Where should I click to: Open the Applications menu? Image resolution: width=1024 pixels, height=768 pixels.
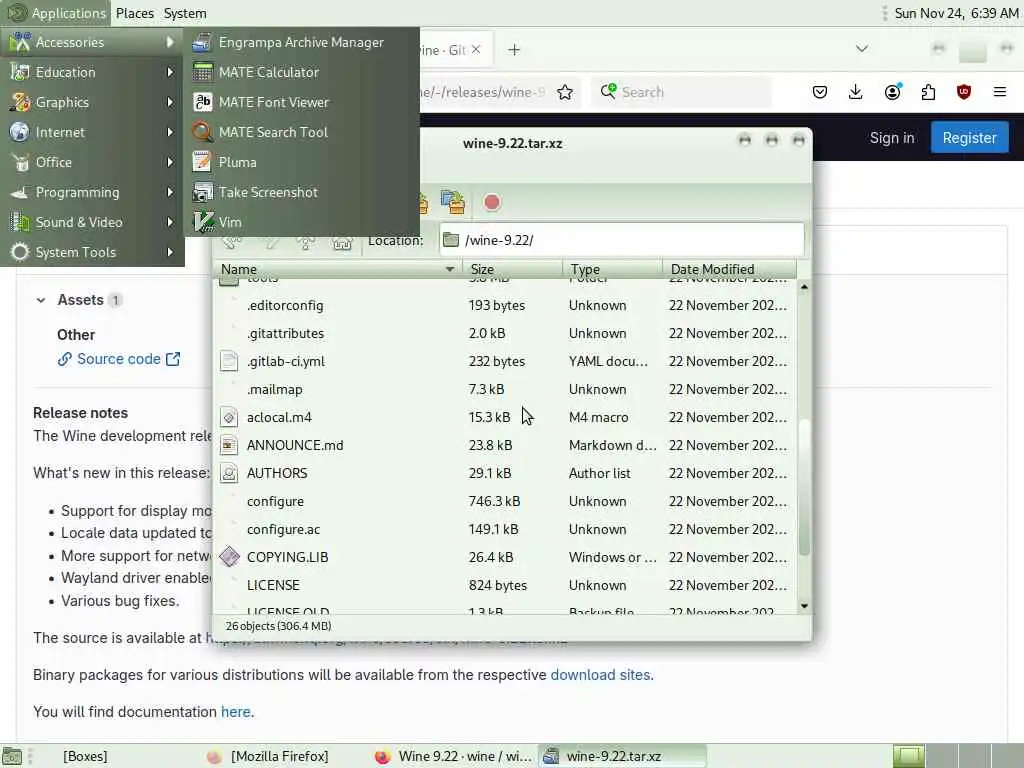tap(56, 13)
